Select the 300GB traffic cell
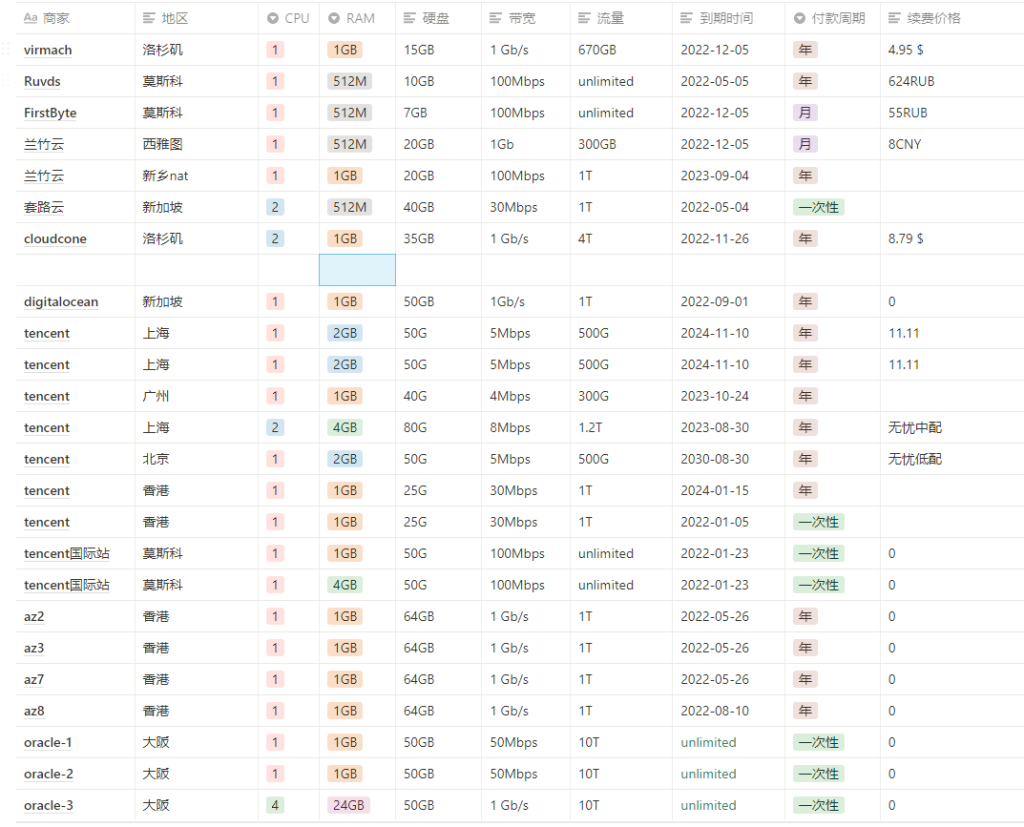 tap(621, 144)
